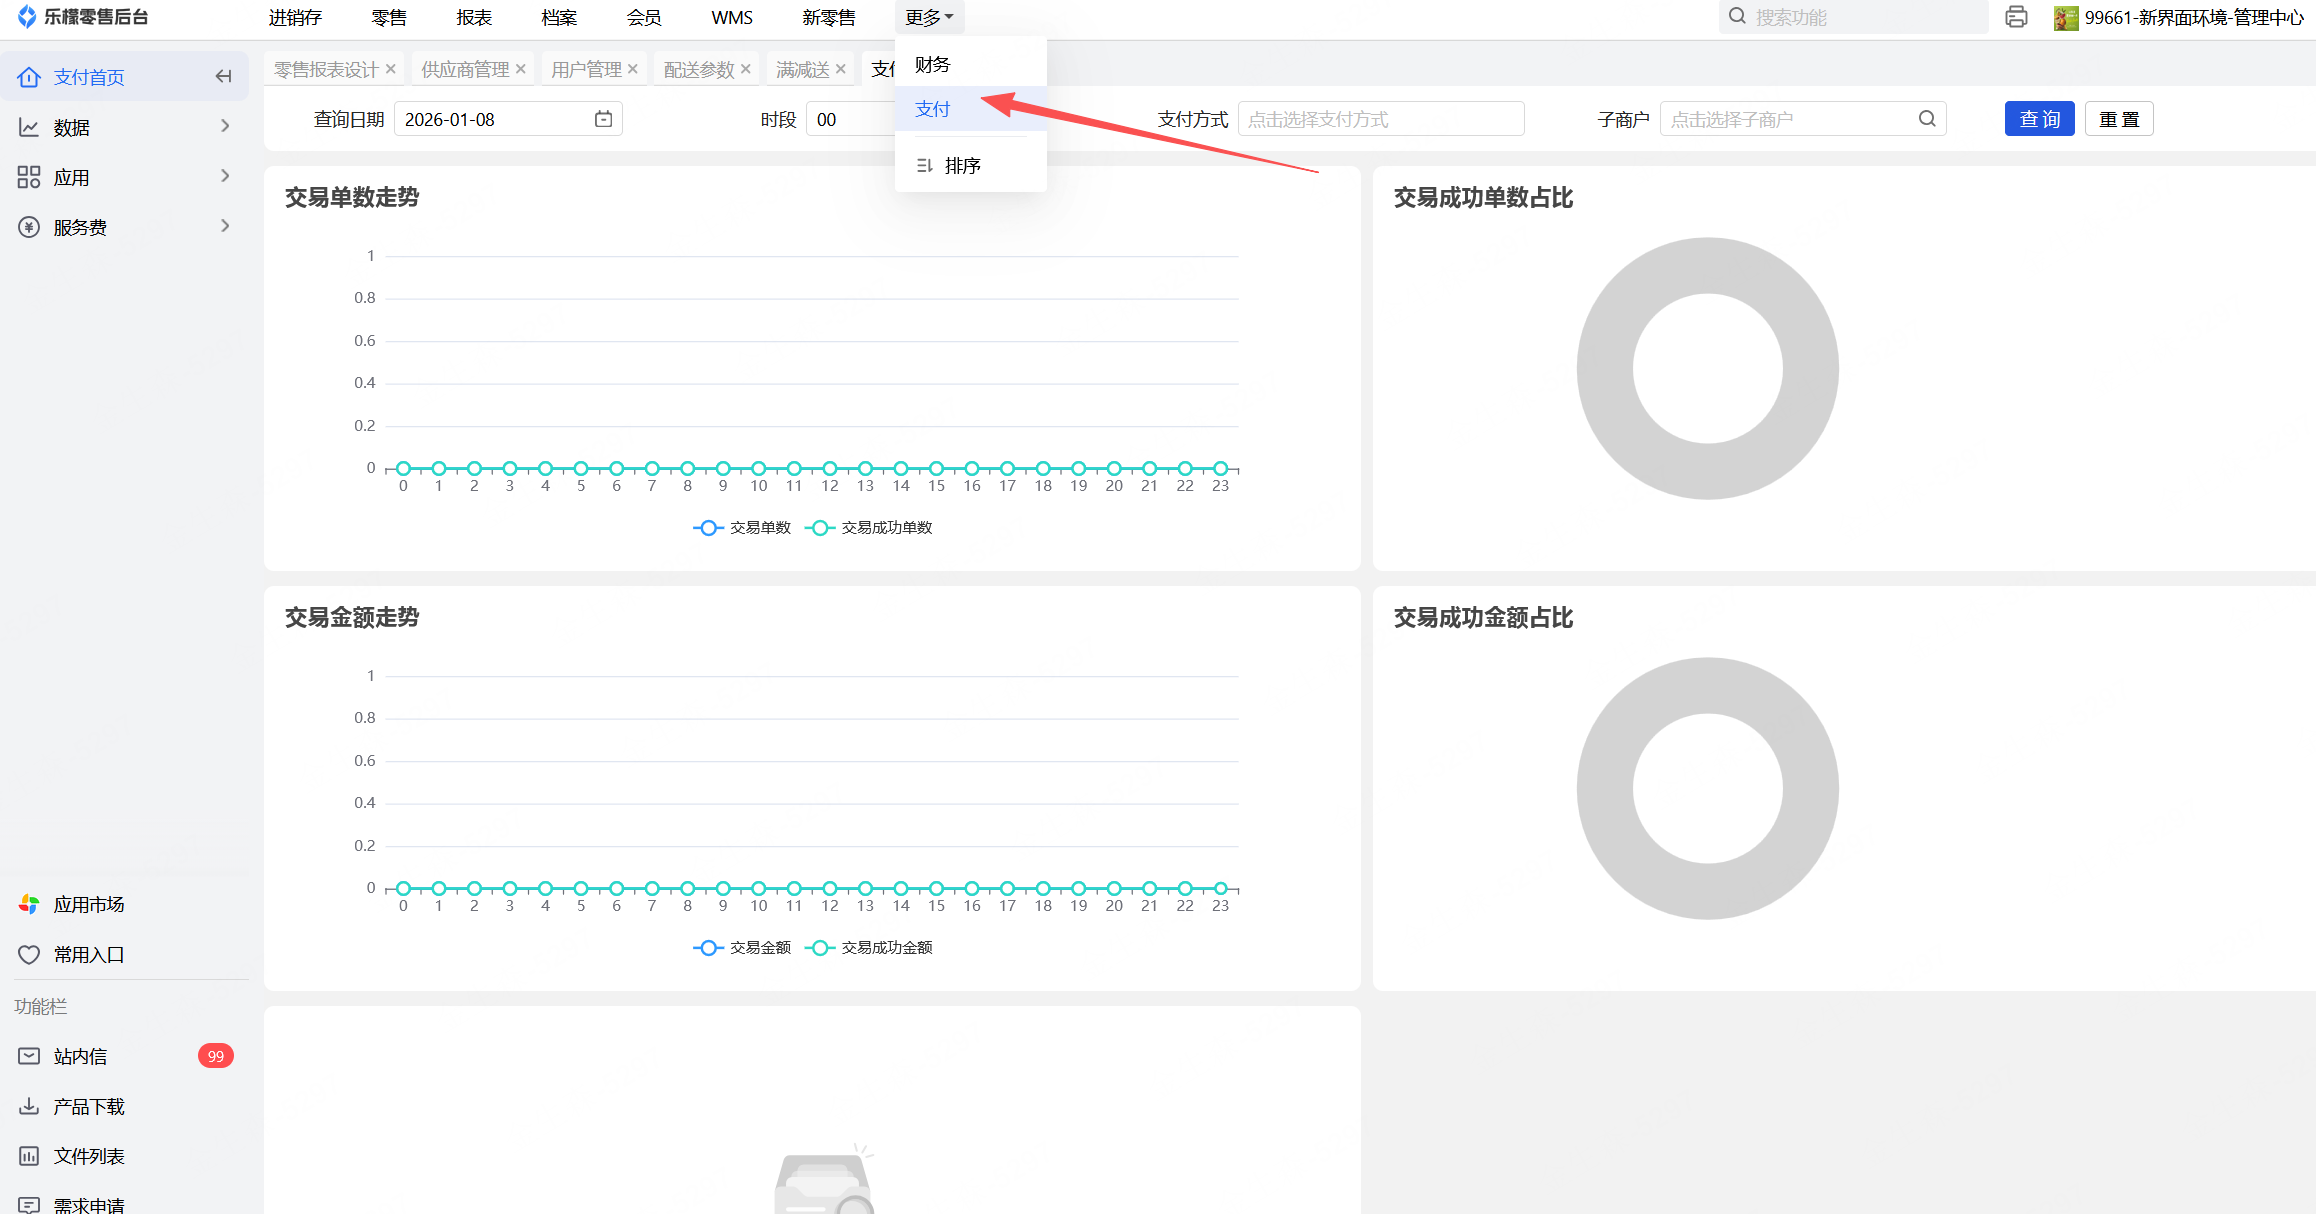Image resolution: width=2316 pixels, height=1214 pixels.
Task: Collapse the sidebar with the arrow icon
Action: (223, 77)
